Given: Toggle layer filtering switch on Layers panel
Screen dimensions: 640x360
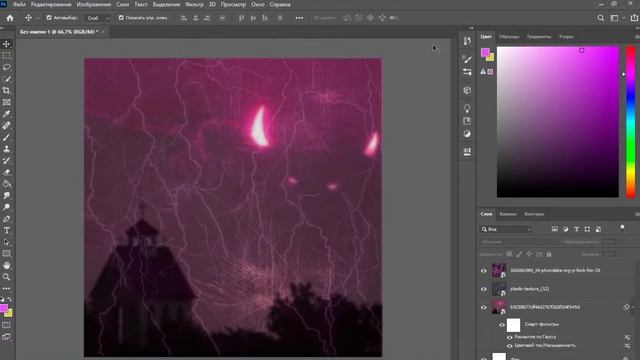Looking at the screenshot, I should (622, 228).
